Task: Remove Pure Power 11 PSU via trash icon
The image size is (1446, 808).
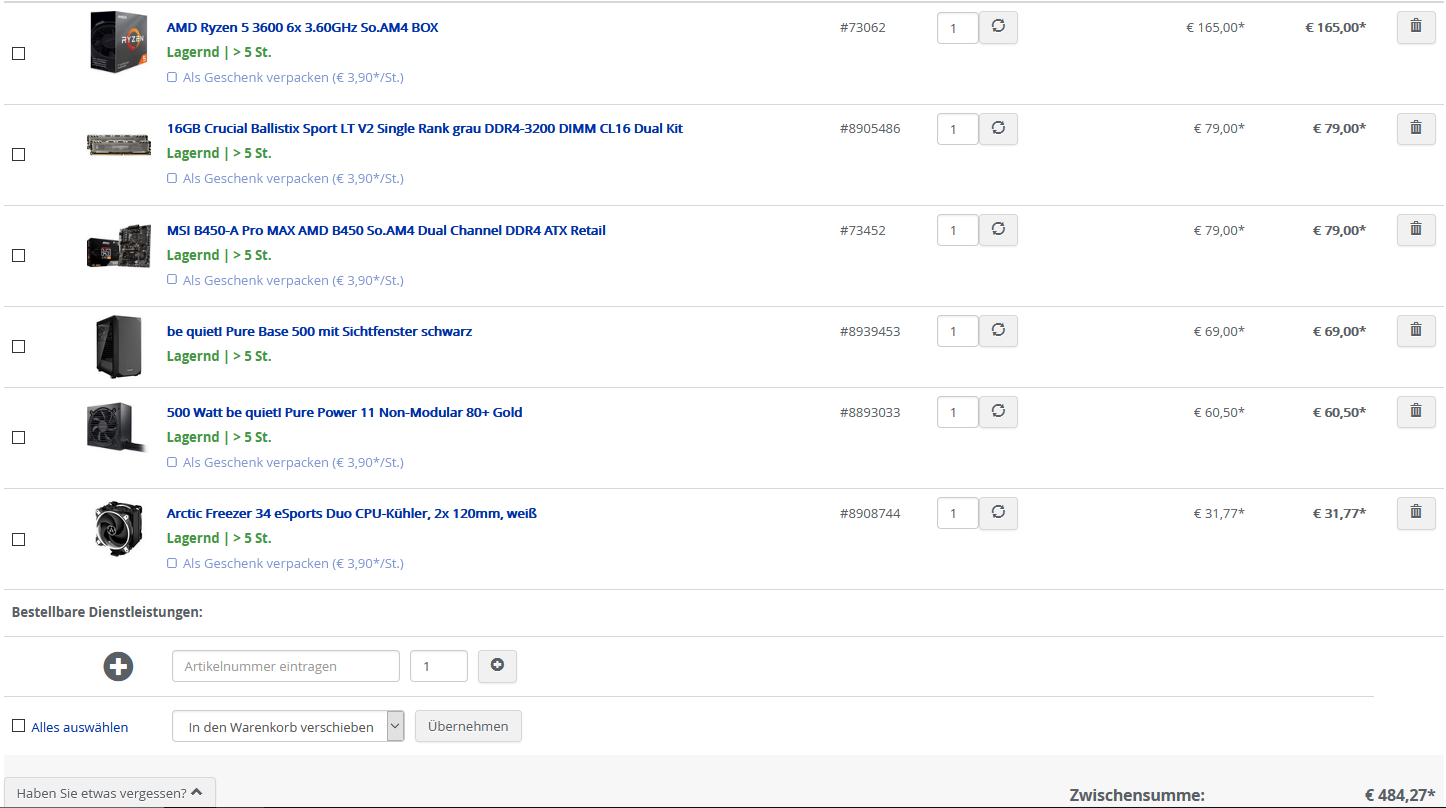Action: point(1415,412)
